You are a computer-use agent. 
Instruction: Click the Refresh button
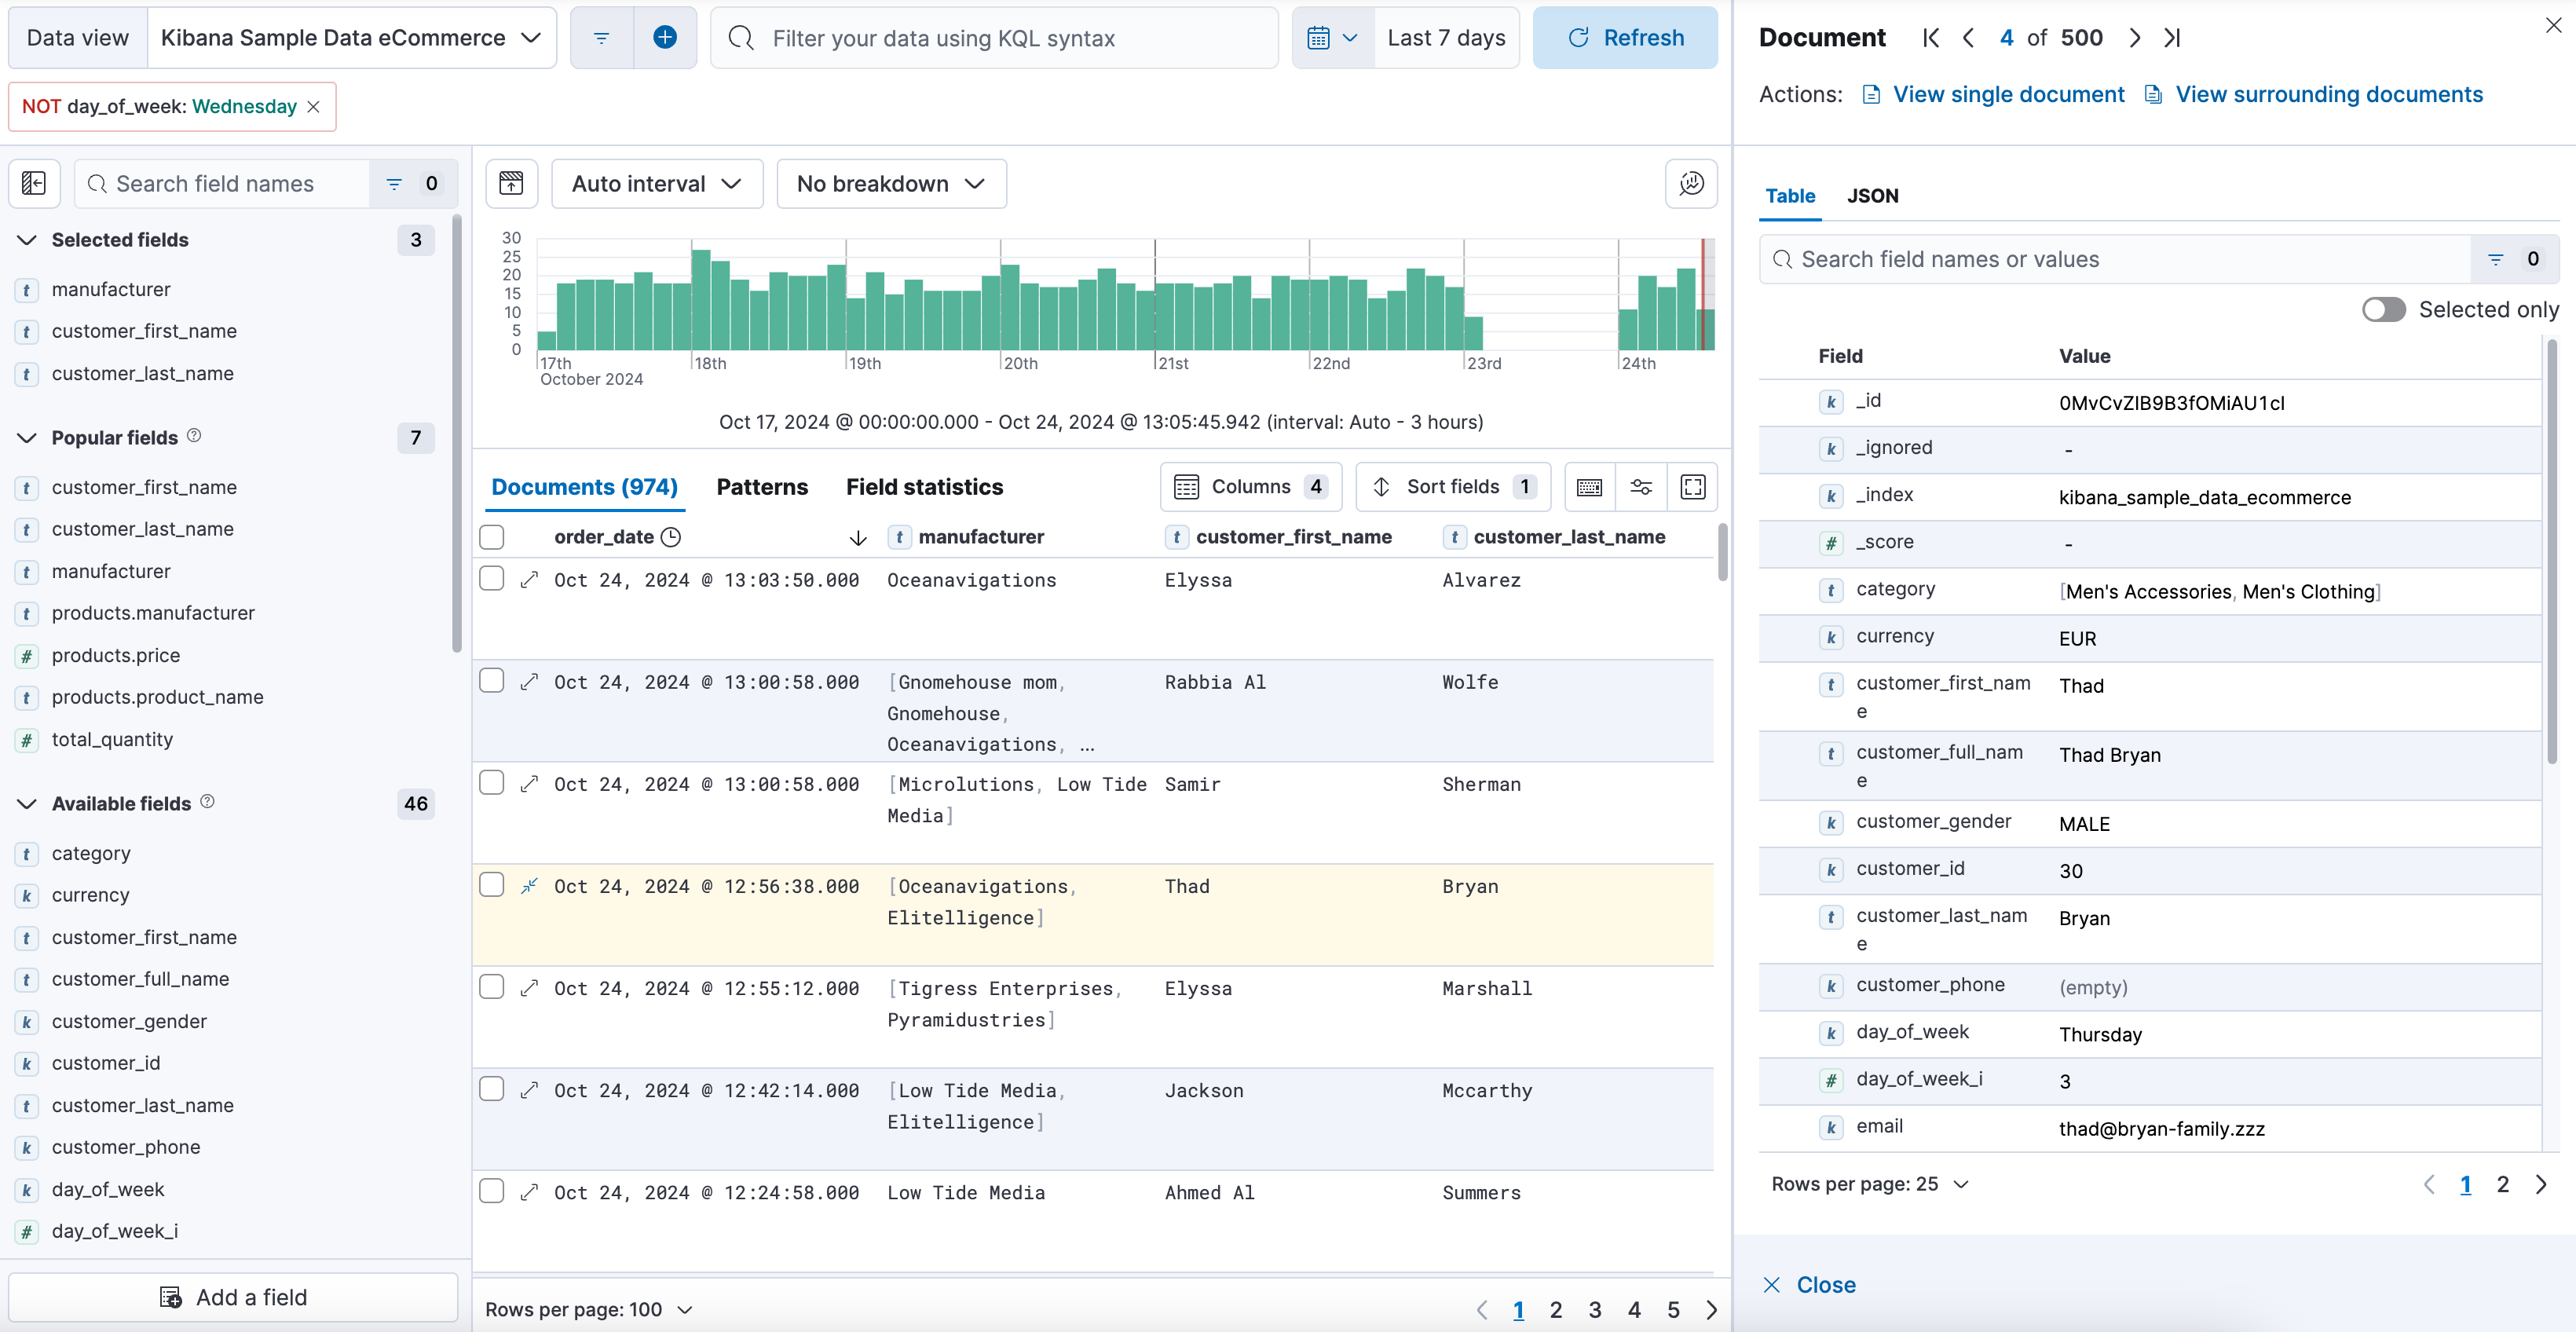[1625, 37]
